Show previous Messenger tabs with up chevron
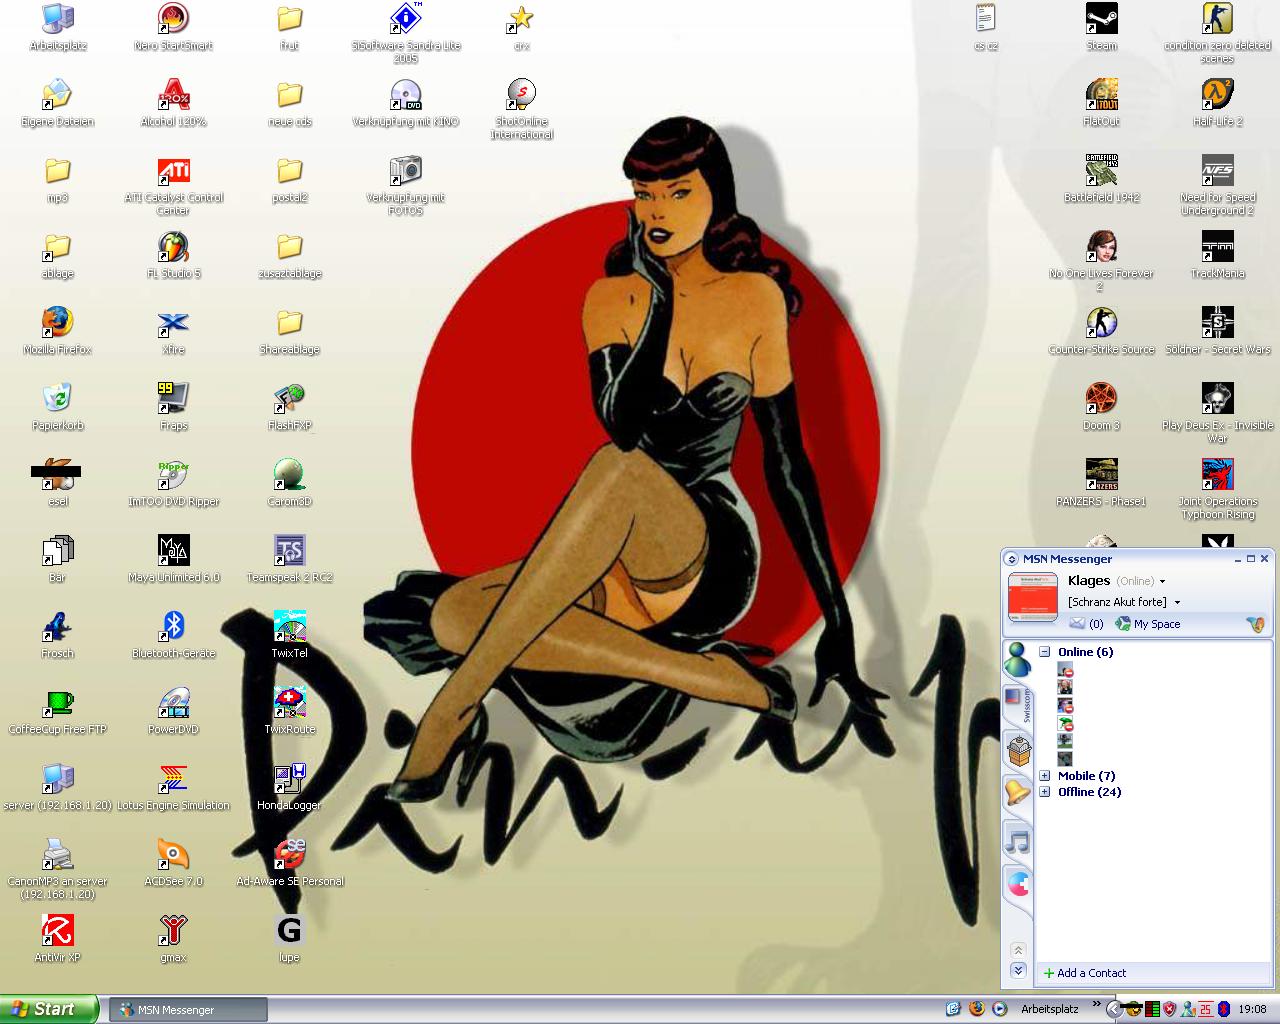 [x=1018, y=950]
